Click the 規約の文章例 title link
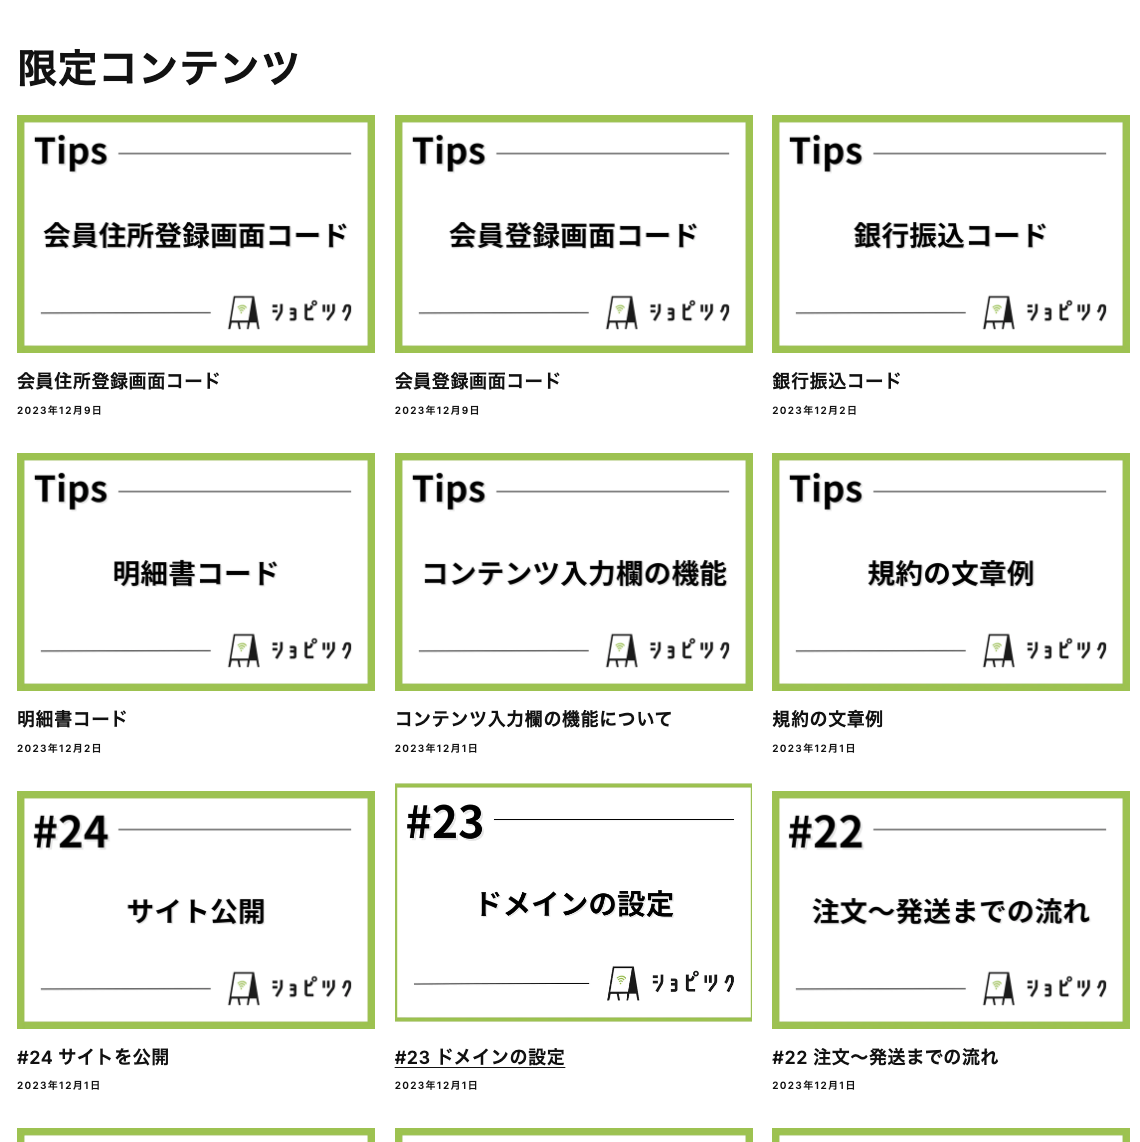 827,719
